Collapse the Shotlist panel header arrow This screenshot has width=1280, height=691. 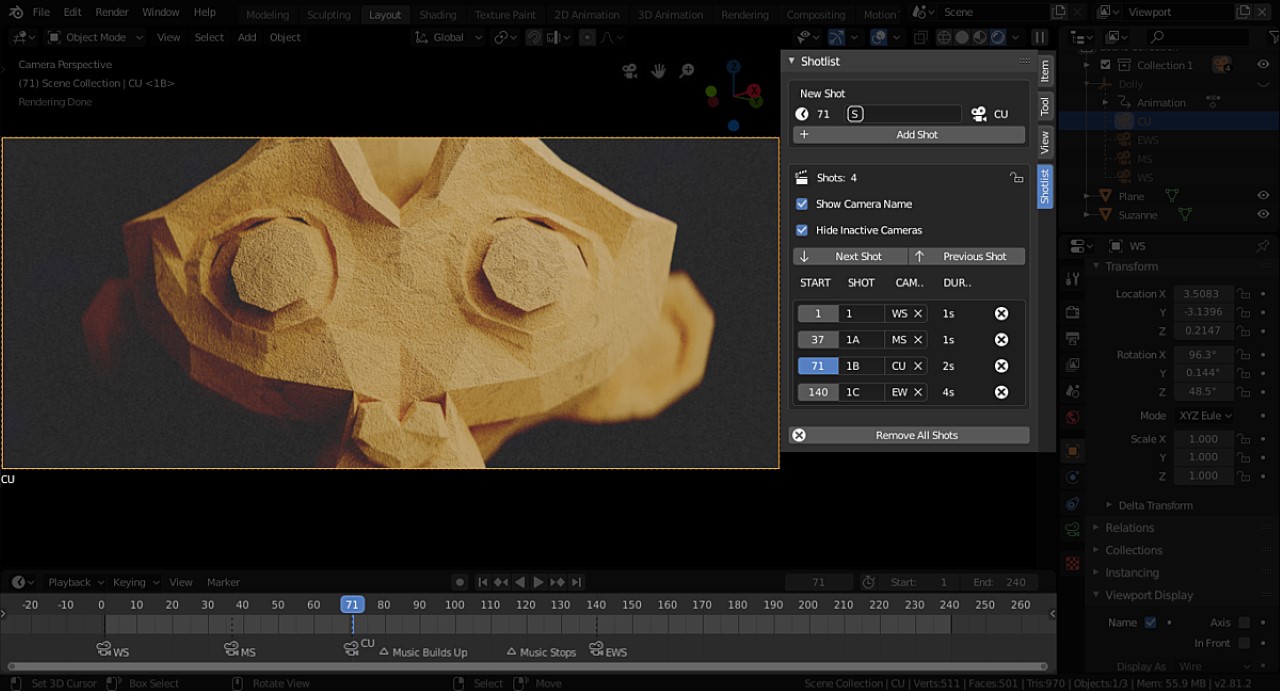coord(789,61)
